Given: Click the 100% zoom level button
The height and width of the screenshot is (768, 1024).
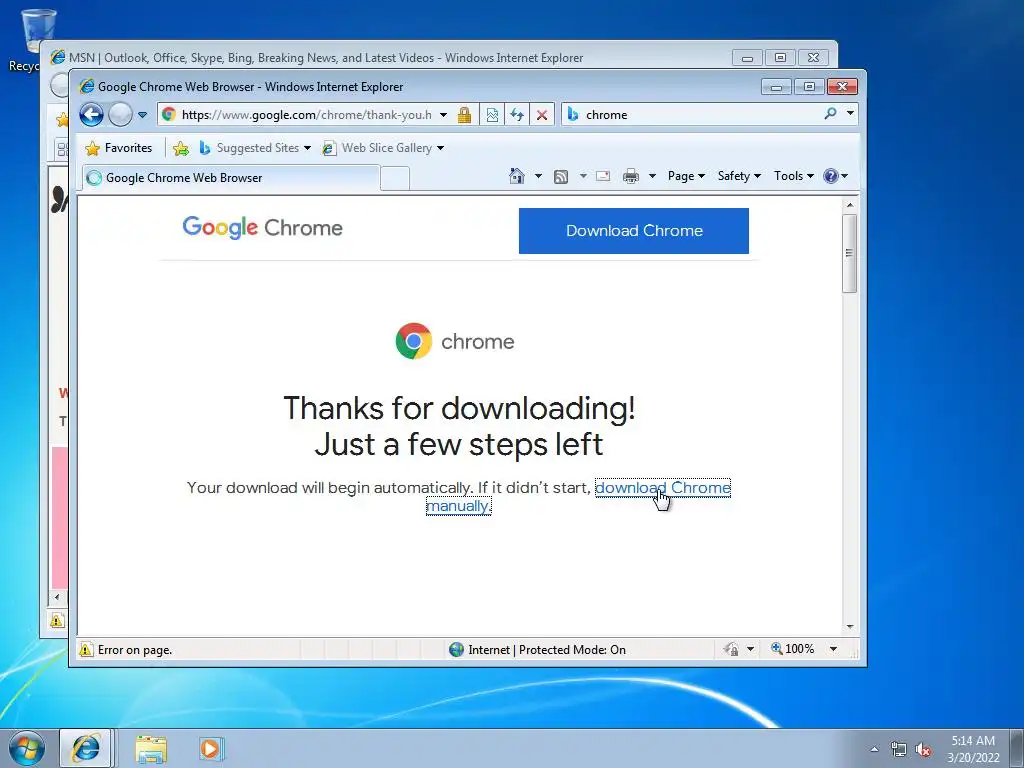Looking at the screenshot, I should click(793, 648).
